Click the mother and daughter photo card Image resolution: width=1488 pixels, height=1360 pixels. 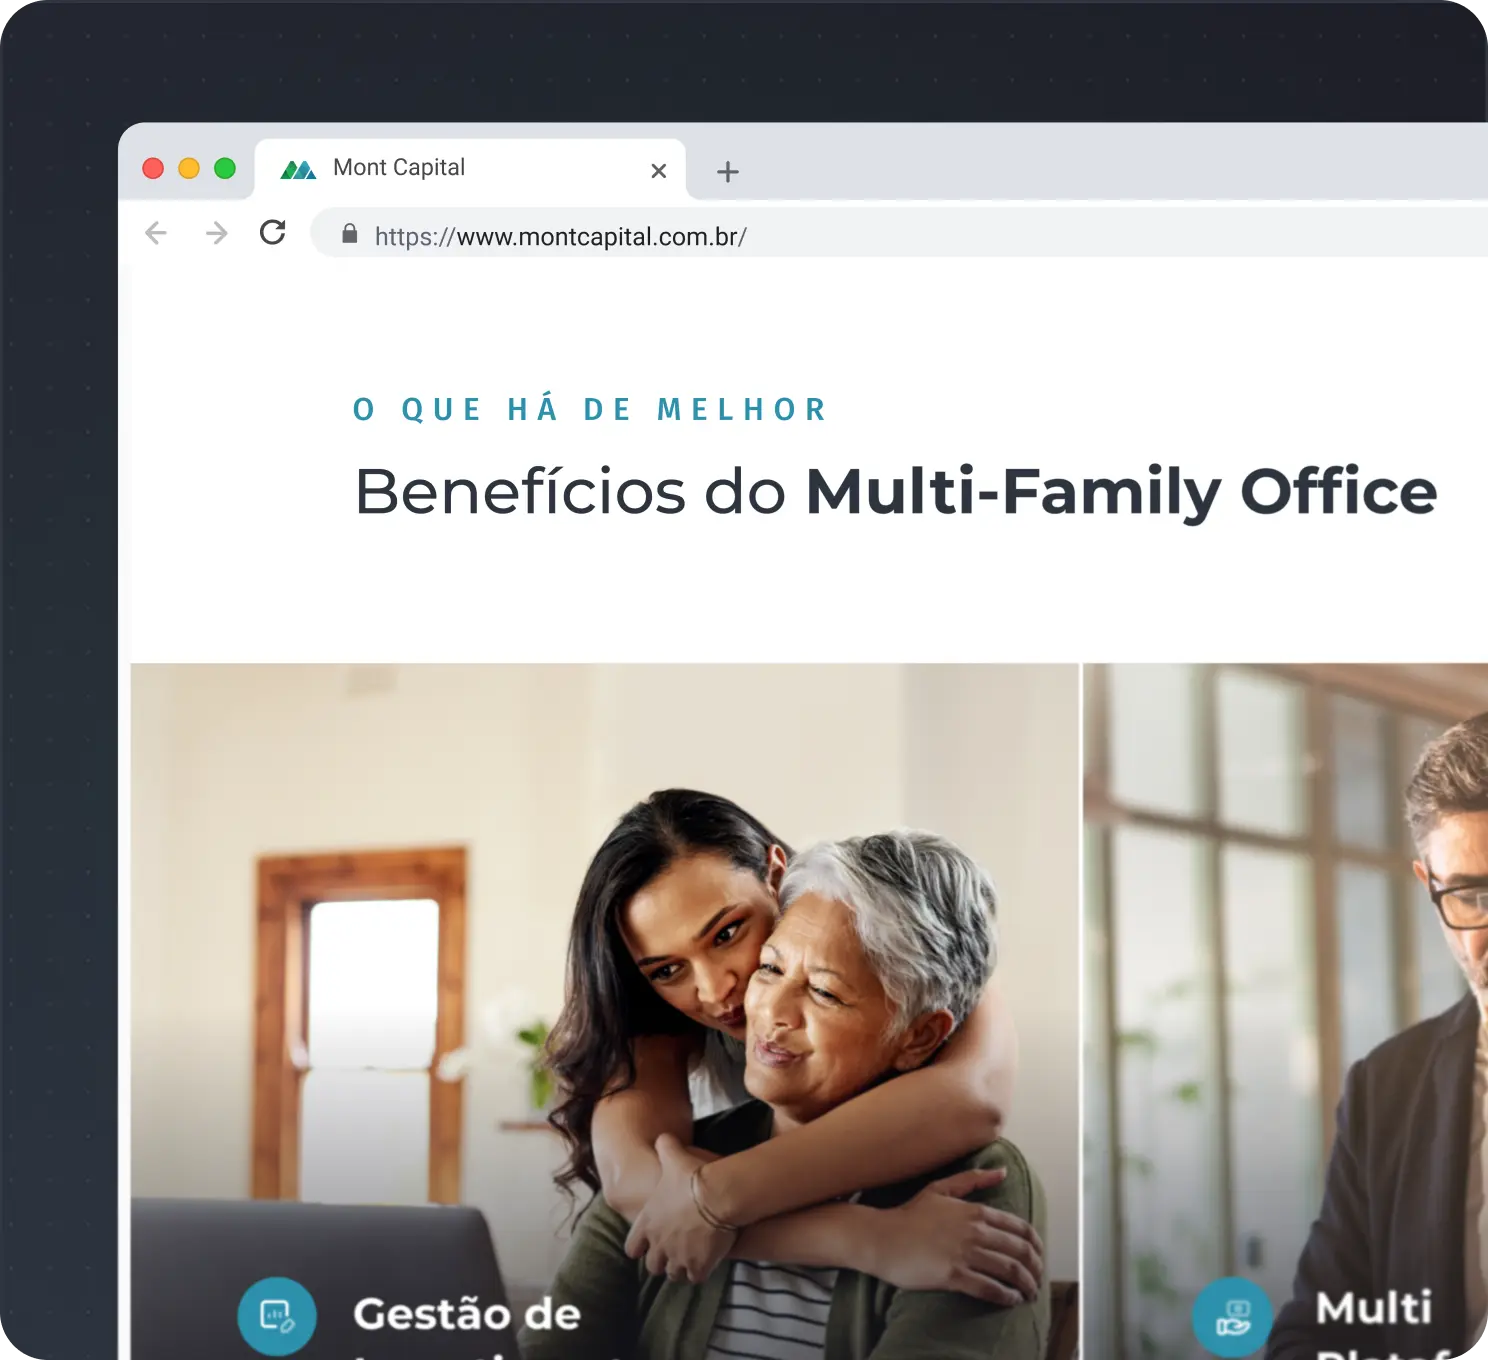[605, 1010]
